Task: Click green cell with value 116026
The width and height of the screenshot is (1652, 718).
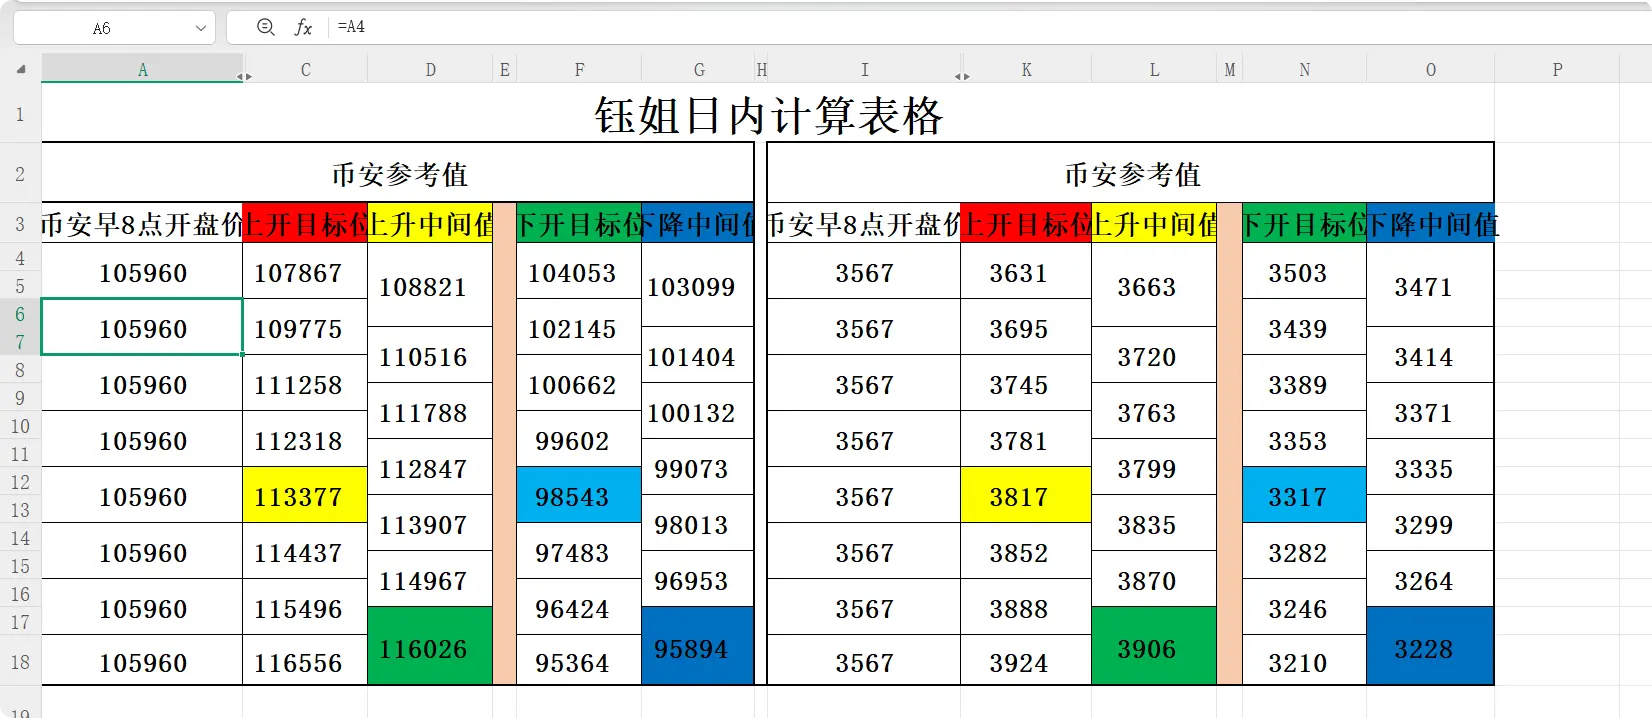Action: click(430, 646)
